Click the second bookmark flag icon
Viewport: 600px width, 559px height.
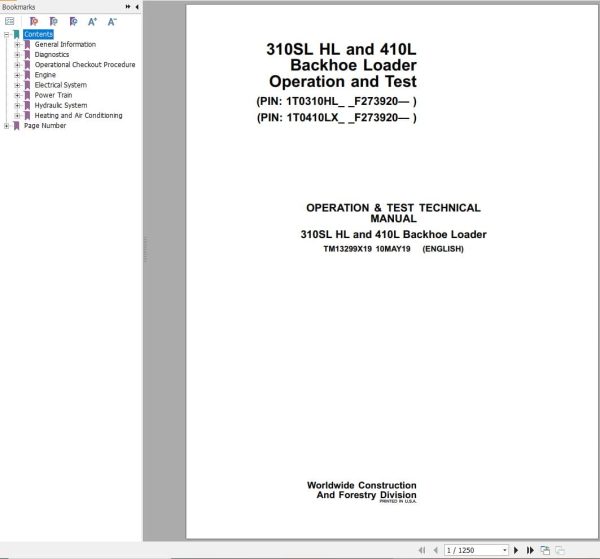(54, 21)
